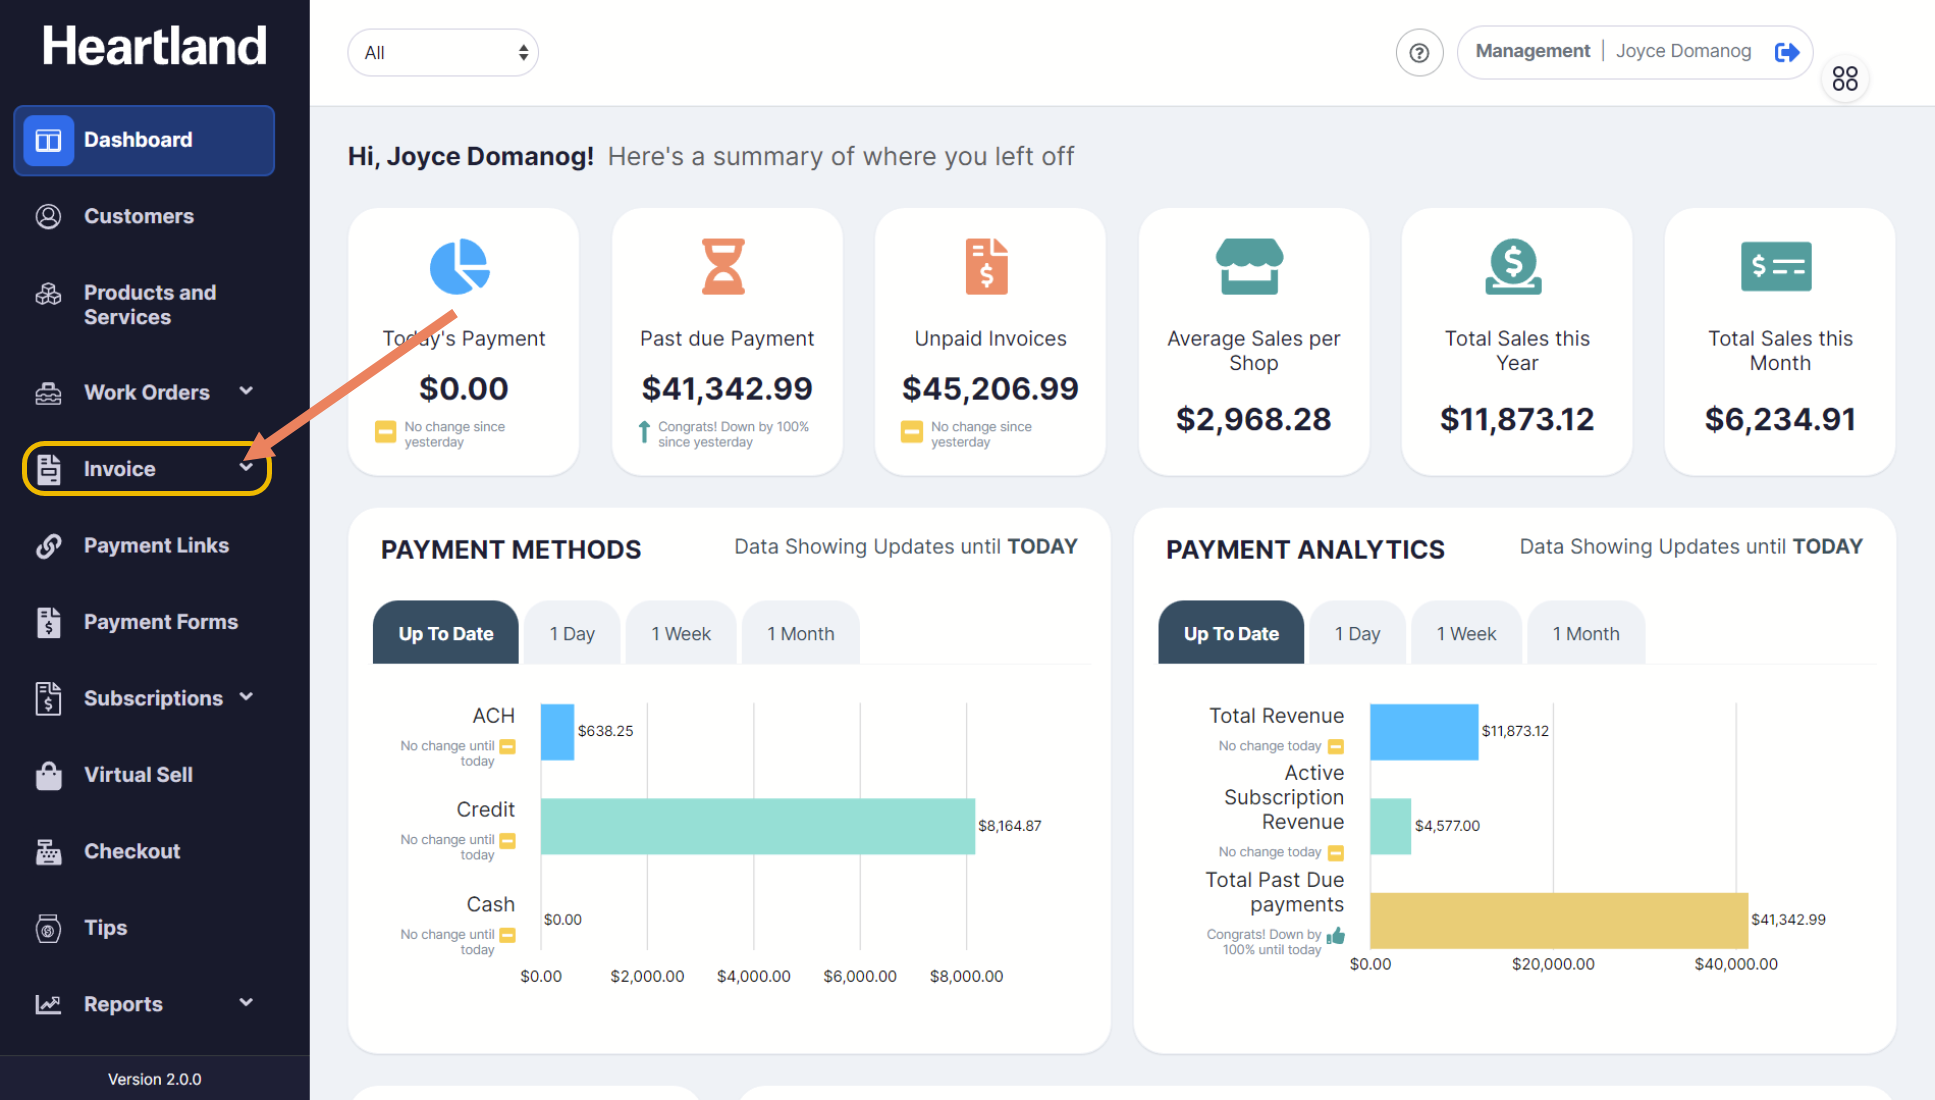1935x1100 pixels.
Task: Click the Payment Links chain icon
Action: 48,546
